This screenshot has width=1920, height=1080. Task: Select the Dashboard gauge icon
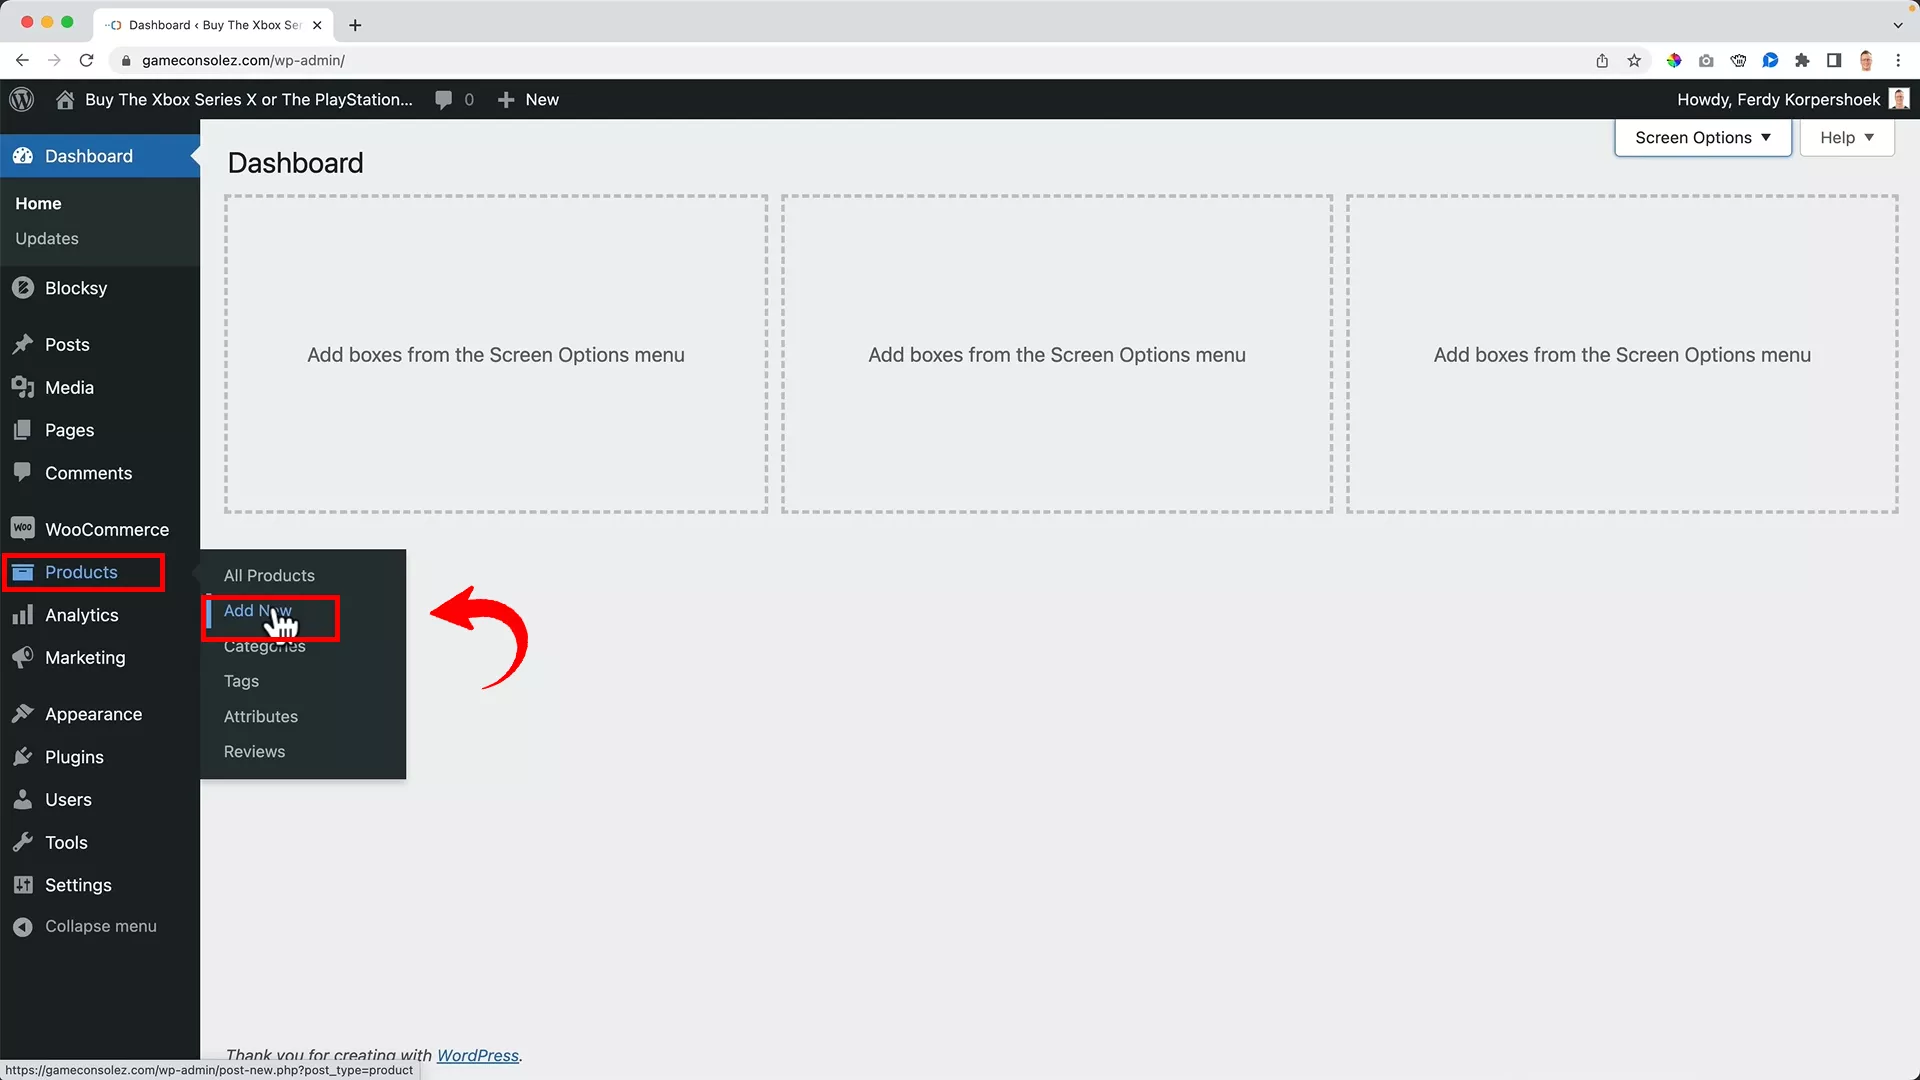tap(22, 155)
